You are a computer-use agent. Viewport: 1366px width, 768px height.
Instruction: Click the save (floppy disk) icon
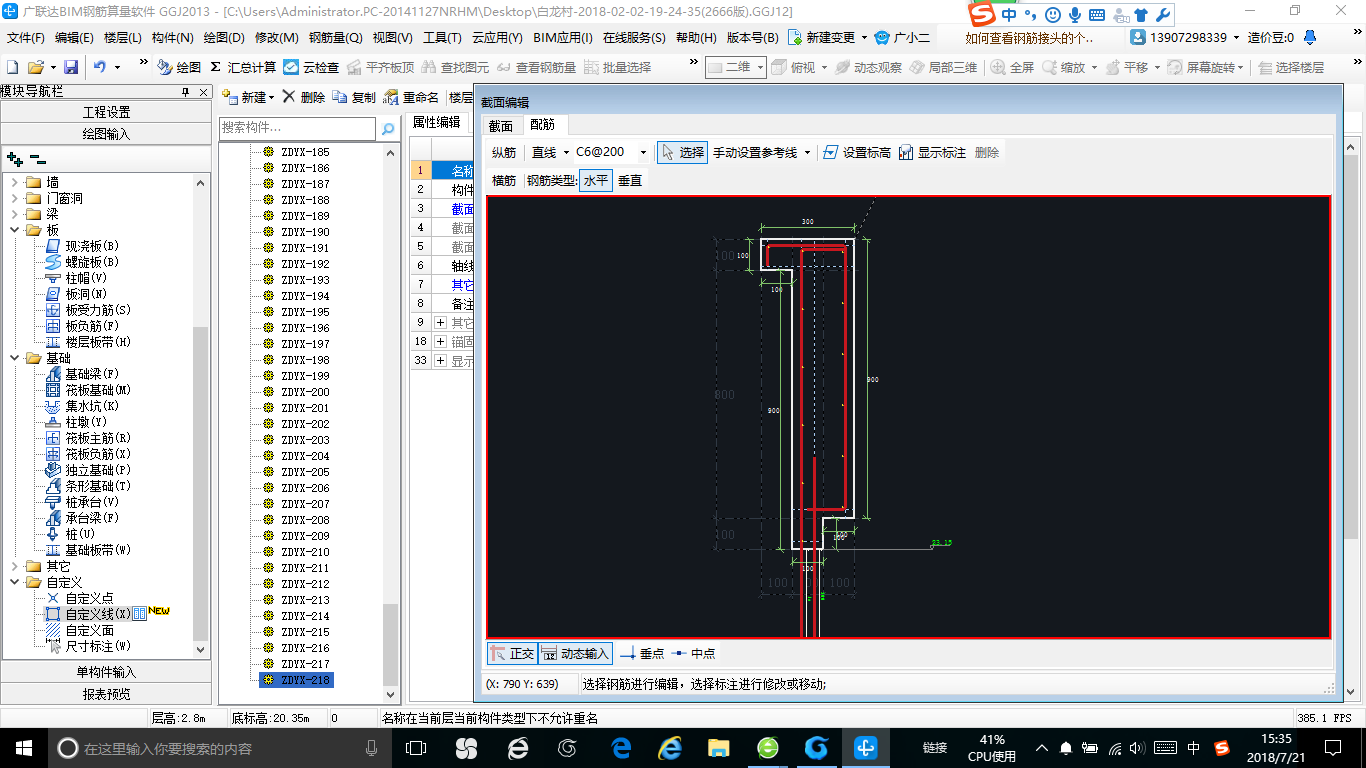(71, 67)
